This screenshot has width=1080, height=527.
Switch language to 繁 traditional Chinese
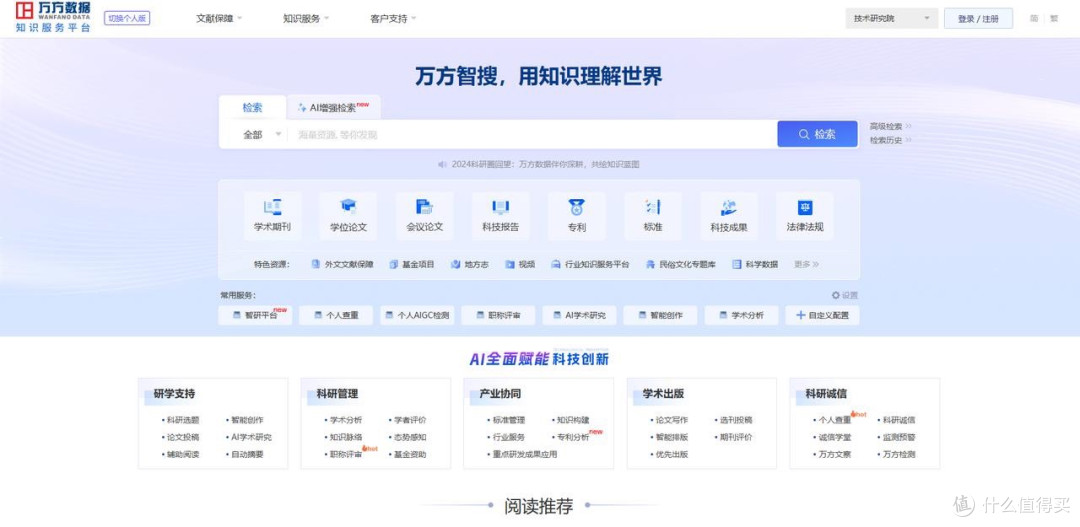point(1054,19)
